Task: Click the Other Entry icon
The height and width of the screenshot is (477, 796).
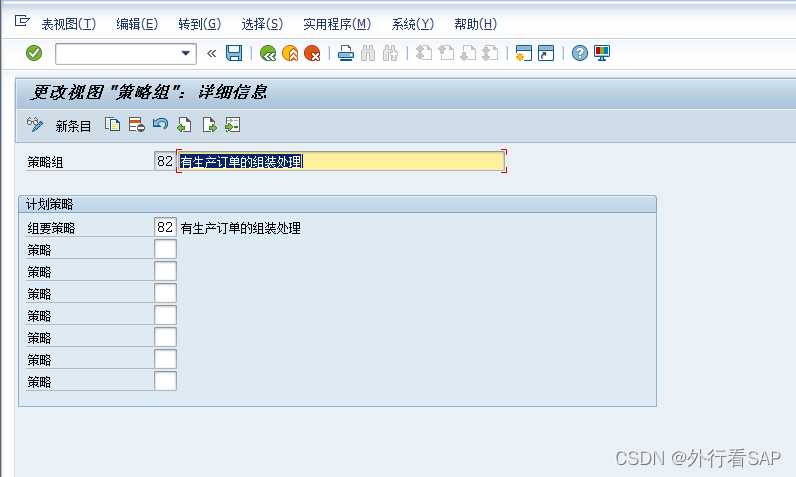Action: [x=233, y=125]
